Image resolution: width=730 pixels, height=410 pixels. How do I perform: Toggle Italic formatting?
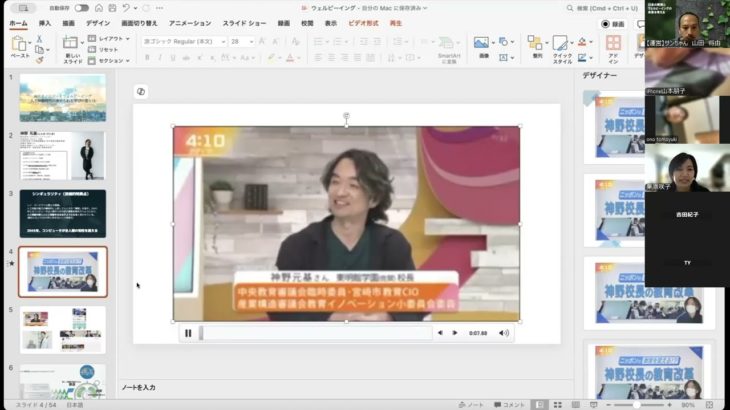tap(160, 58)
